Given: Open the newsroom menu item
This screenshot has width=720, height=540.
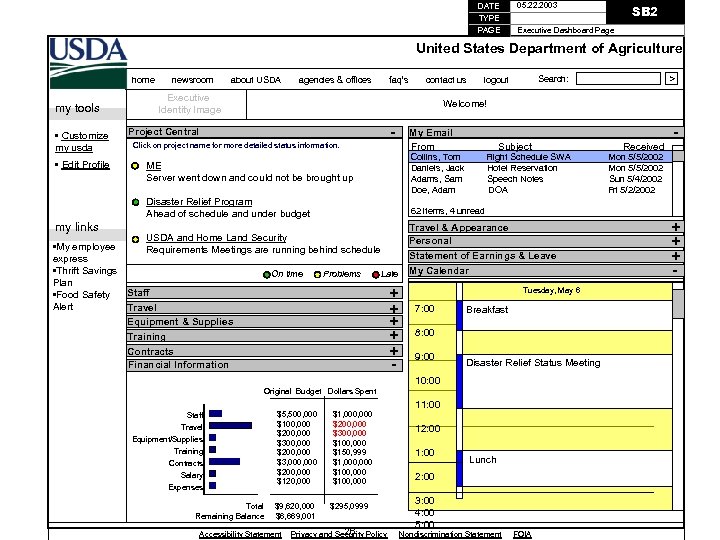Looking at the screenshot, I should tap(192, 80).
